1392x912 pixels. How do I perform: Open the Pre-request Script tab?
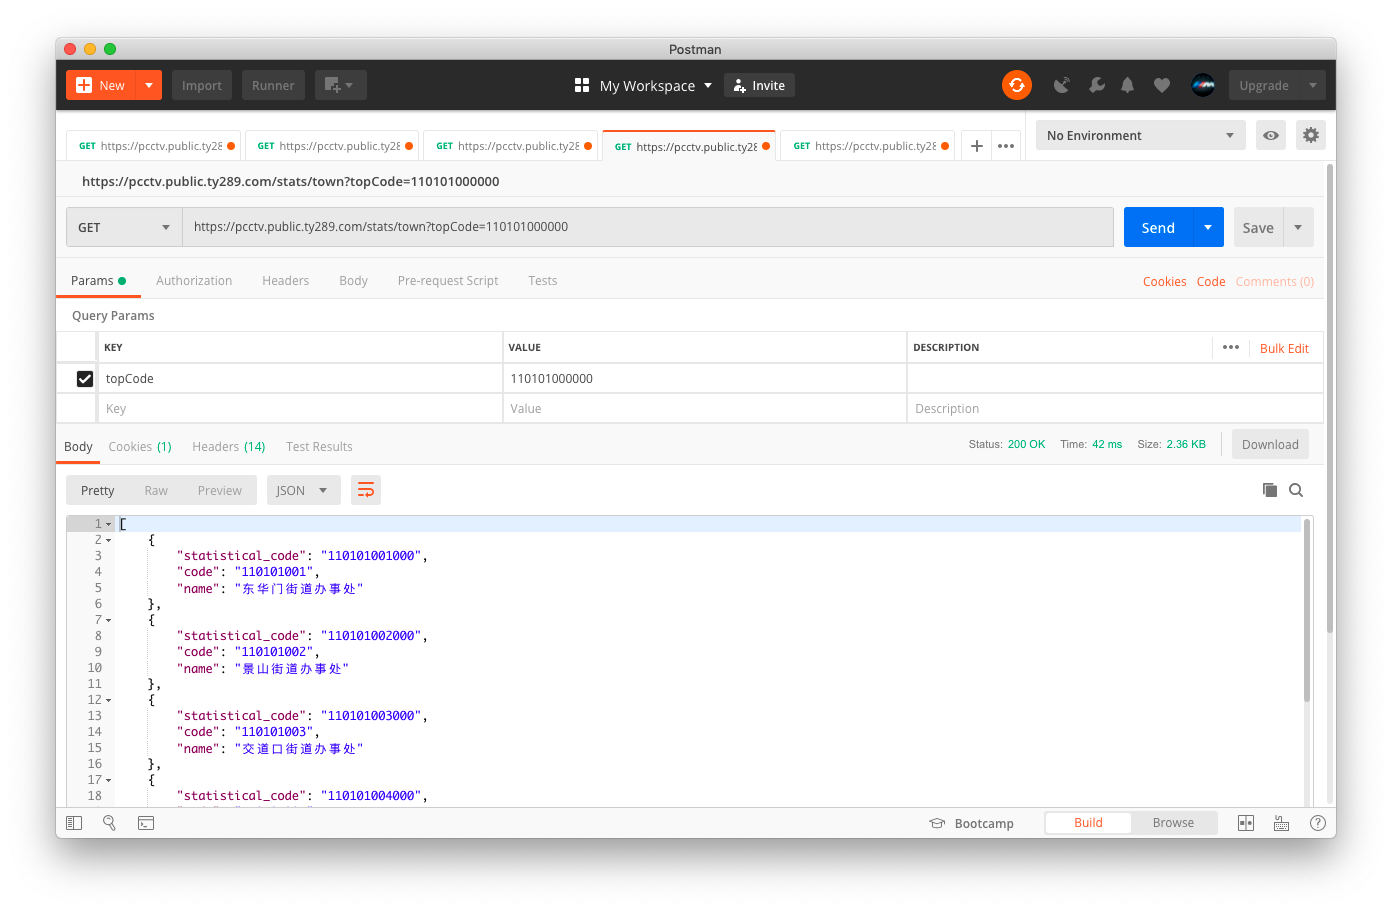448,281
